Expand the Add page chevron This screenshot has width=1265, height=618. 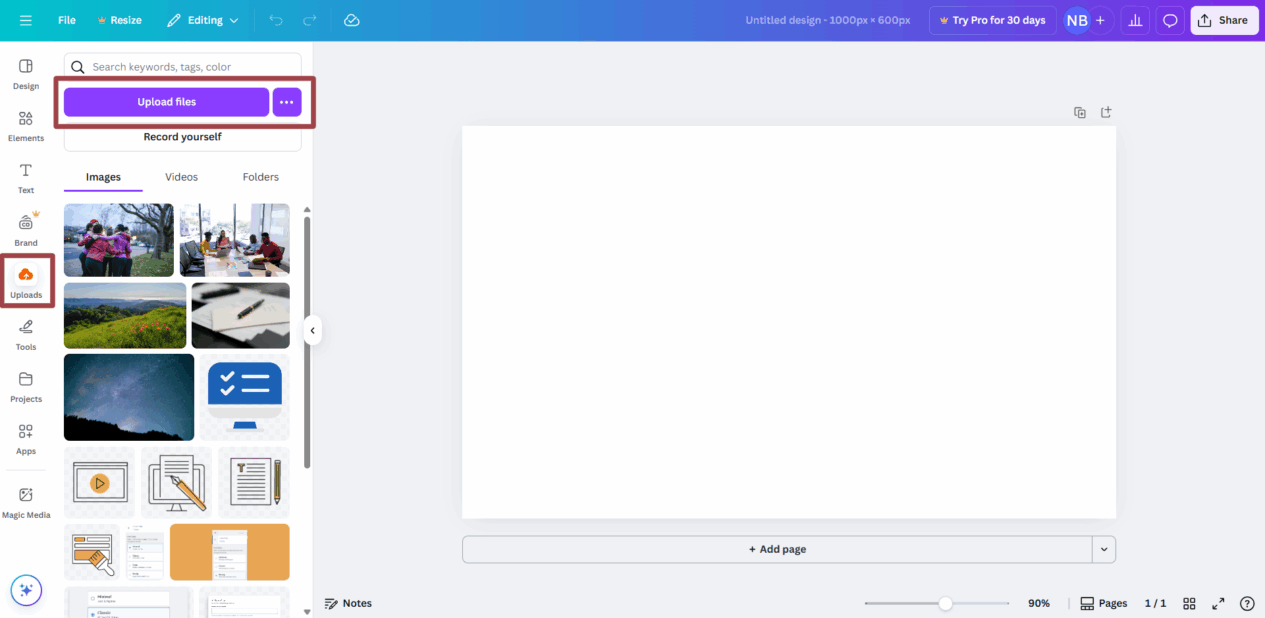pos(1103,549)
